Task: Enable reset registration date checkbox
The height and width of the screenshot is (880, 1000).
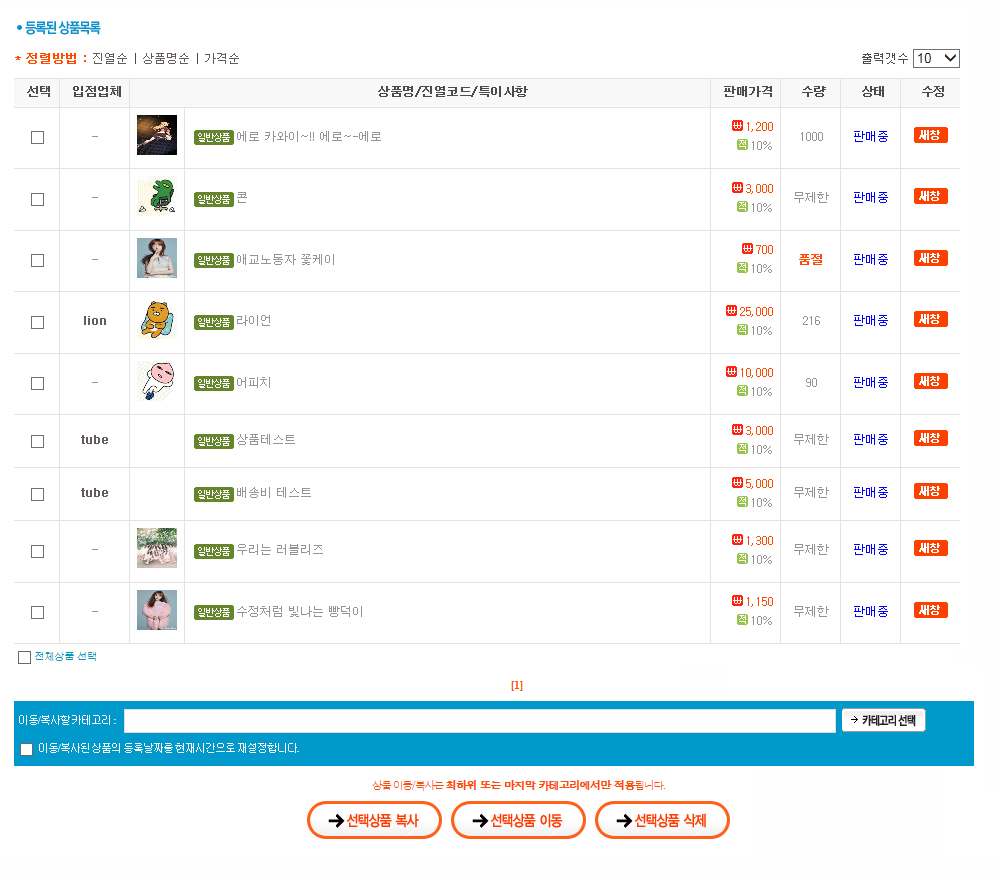Action: 27,749
